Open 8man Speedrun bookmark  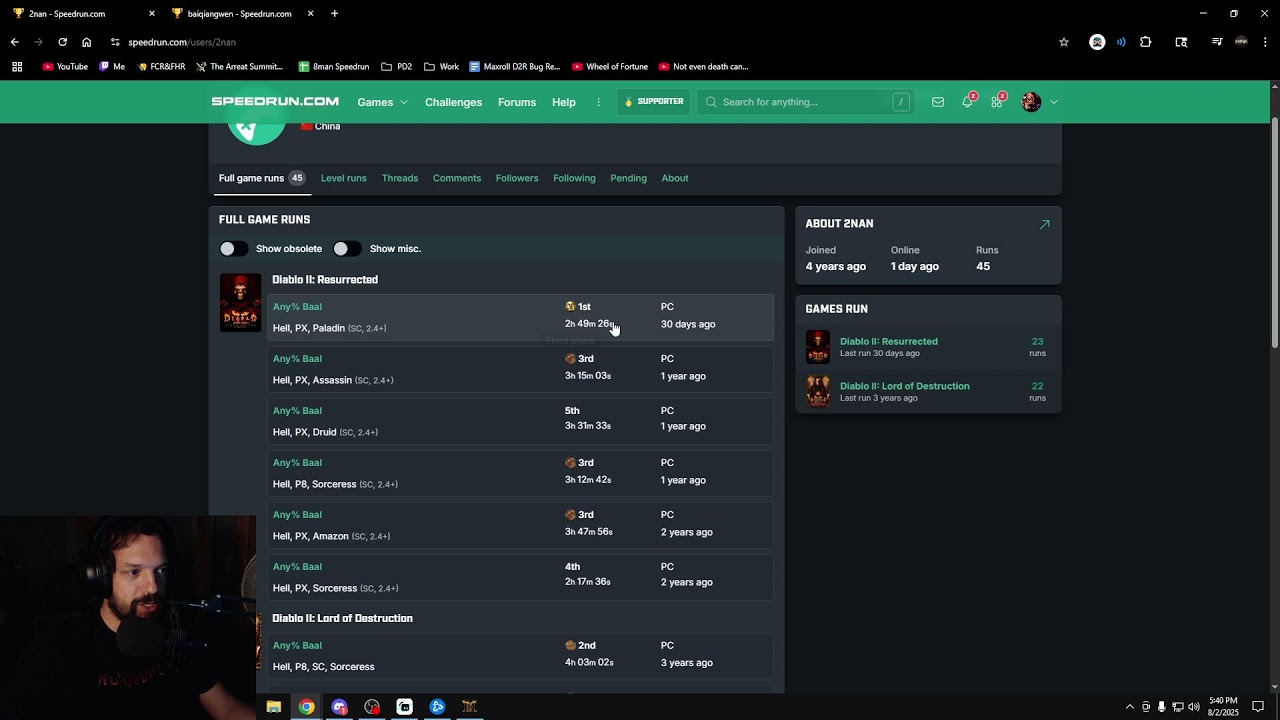pos(333,67)
